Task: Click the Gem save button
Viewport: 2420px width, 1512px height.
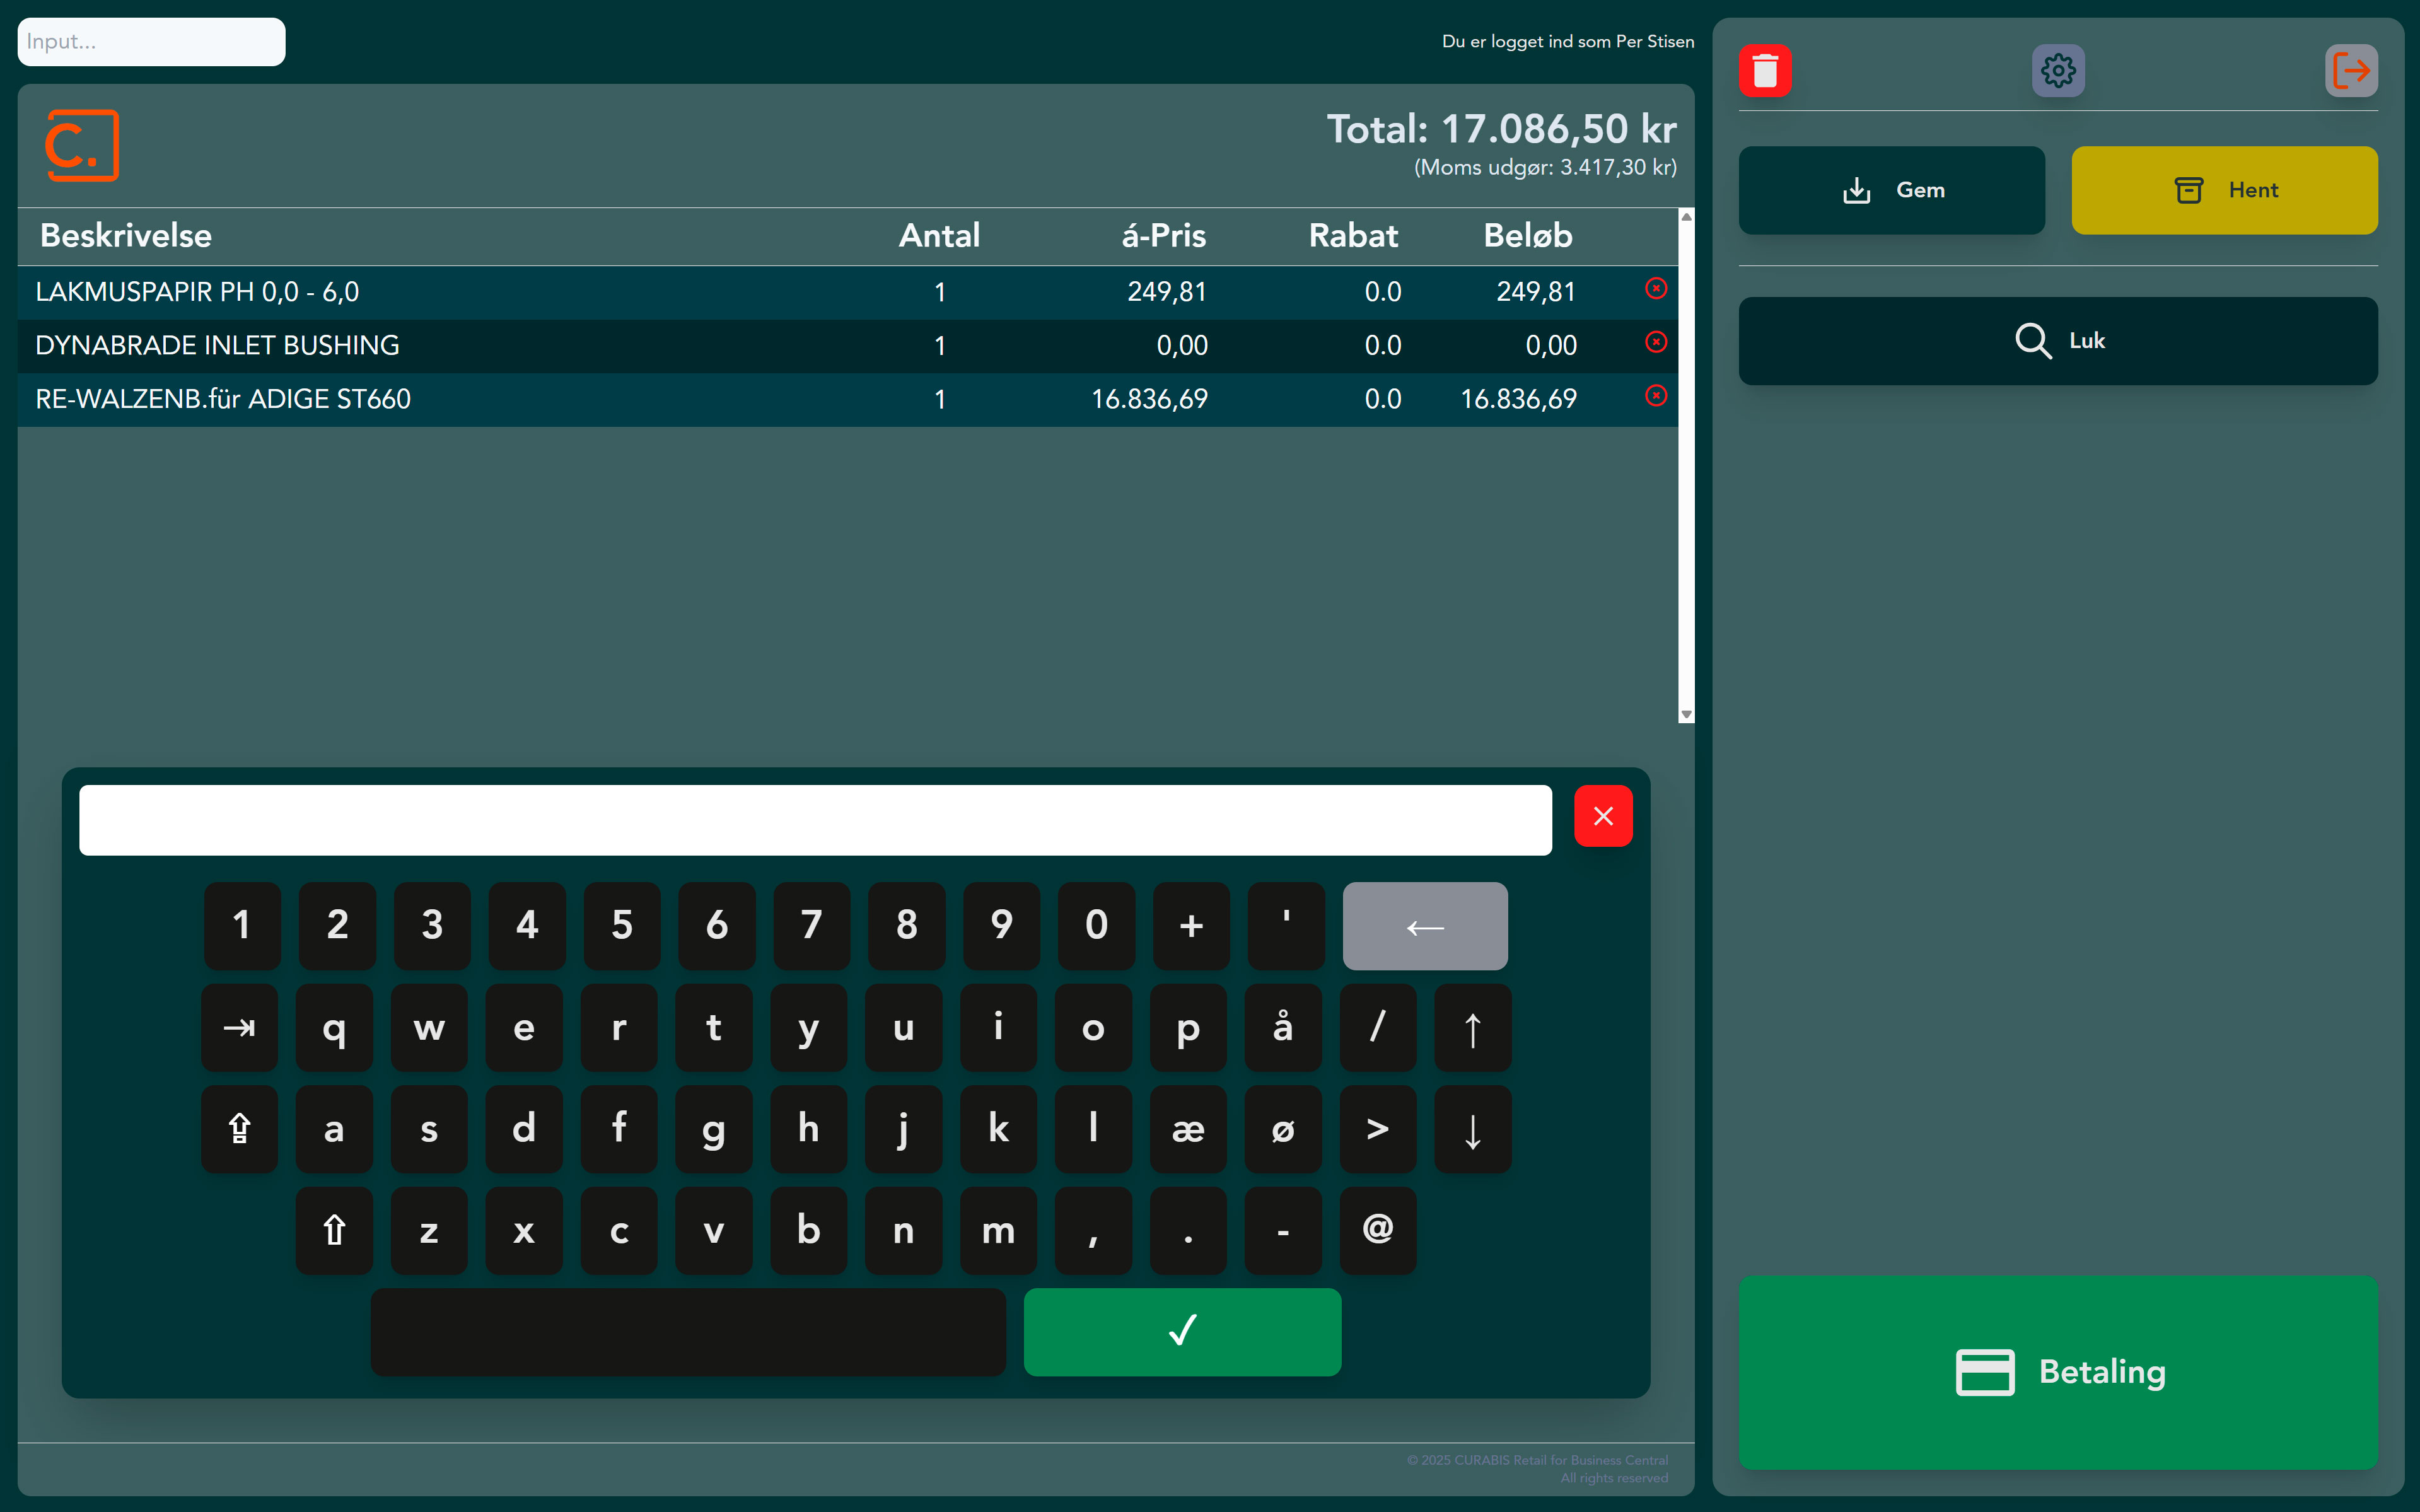Action: pyautogui.click(x=1890, y=190)
